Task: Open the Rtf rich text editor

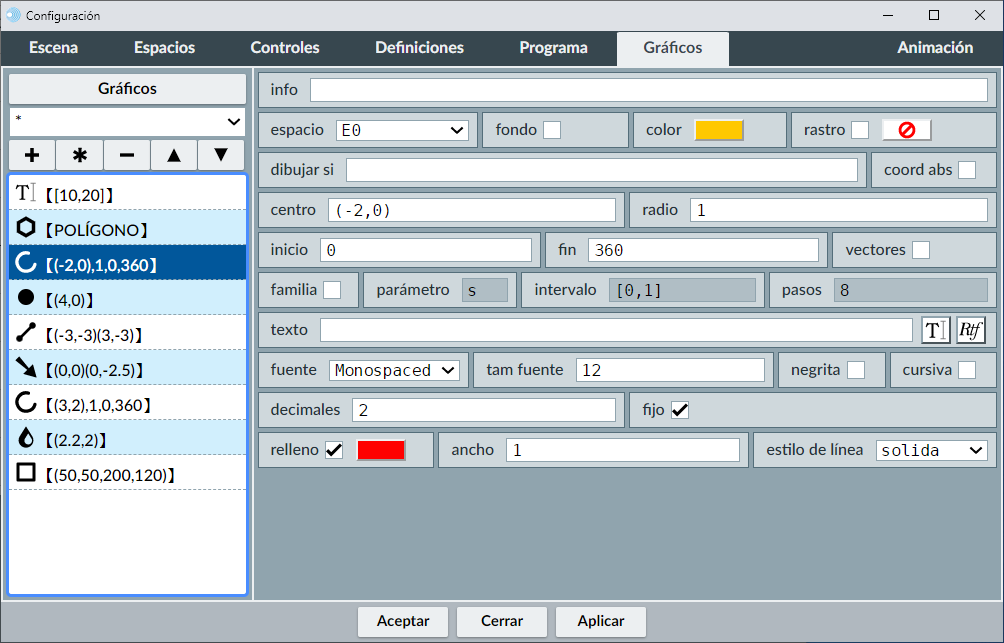Action: 970,330
